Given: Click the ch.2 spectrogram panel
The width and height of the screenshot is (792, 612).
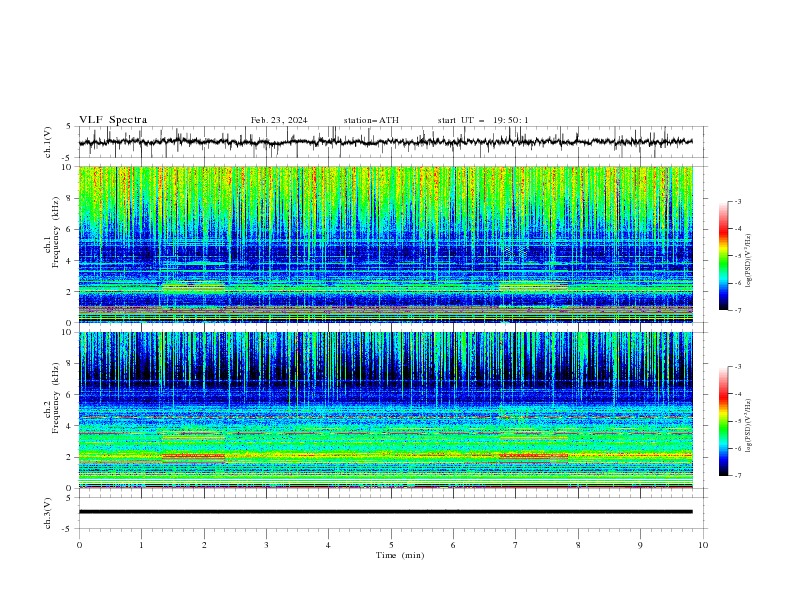Looking at the screenshot, I should tap(386, 410).
